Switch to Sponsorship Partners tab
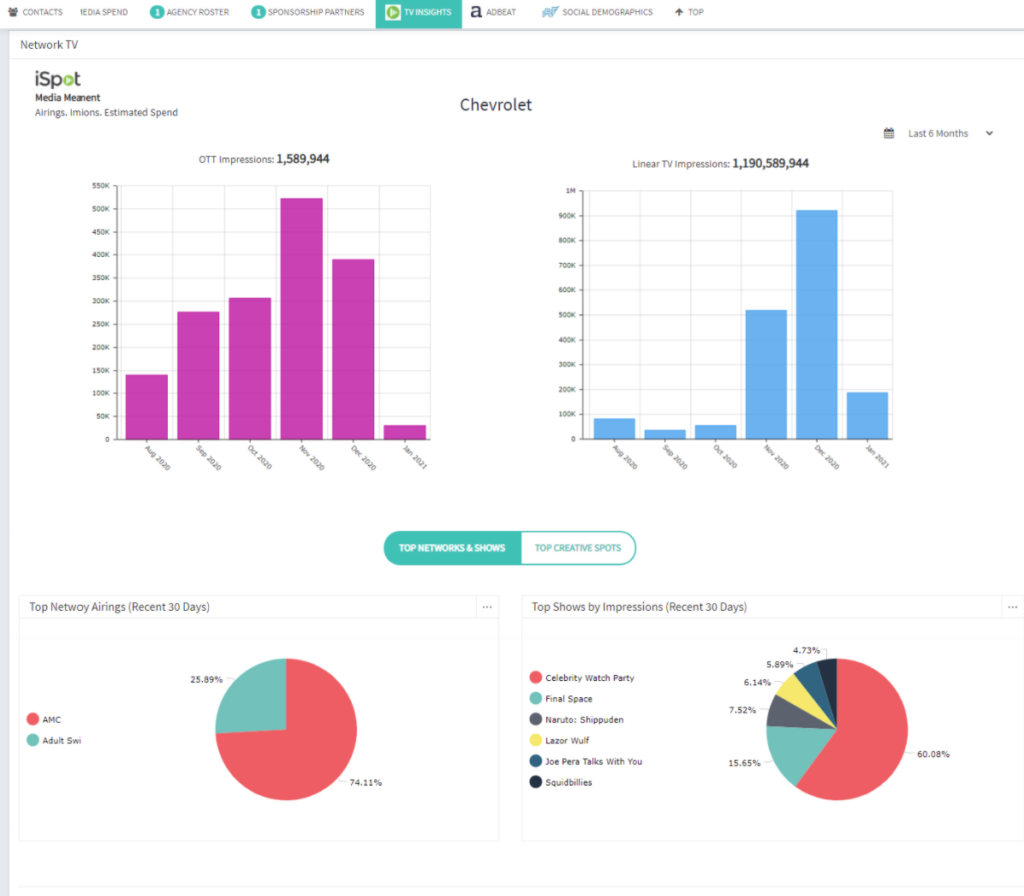This screenshot has height=896, width=1024. point(308,12)
